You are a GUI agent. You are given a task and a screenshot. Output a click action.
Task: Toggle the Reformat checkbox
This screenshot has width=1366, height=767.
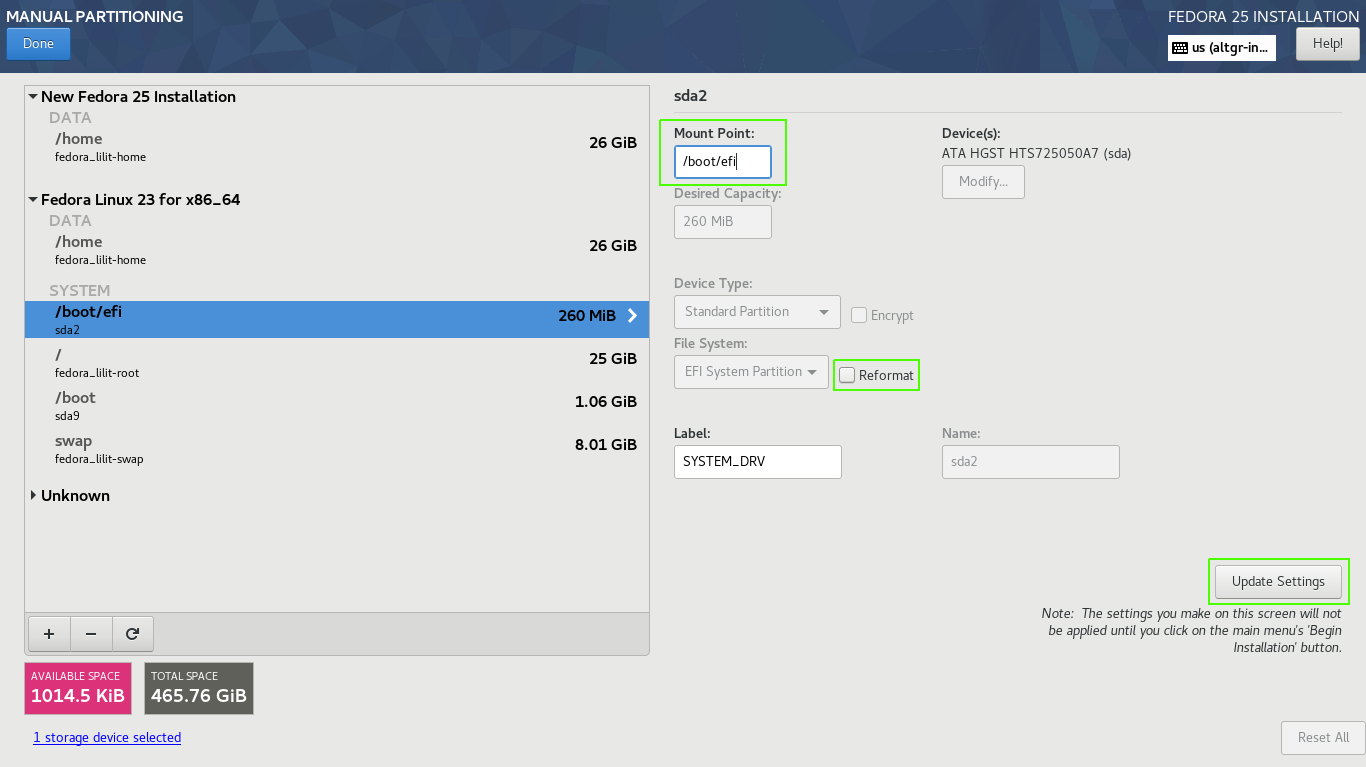(x=847, y=375)
